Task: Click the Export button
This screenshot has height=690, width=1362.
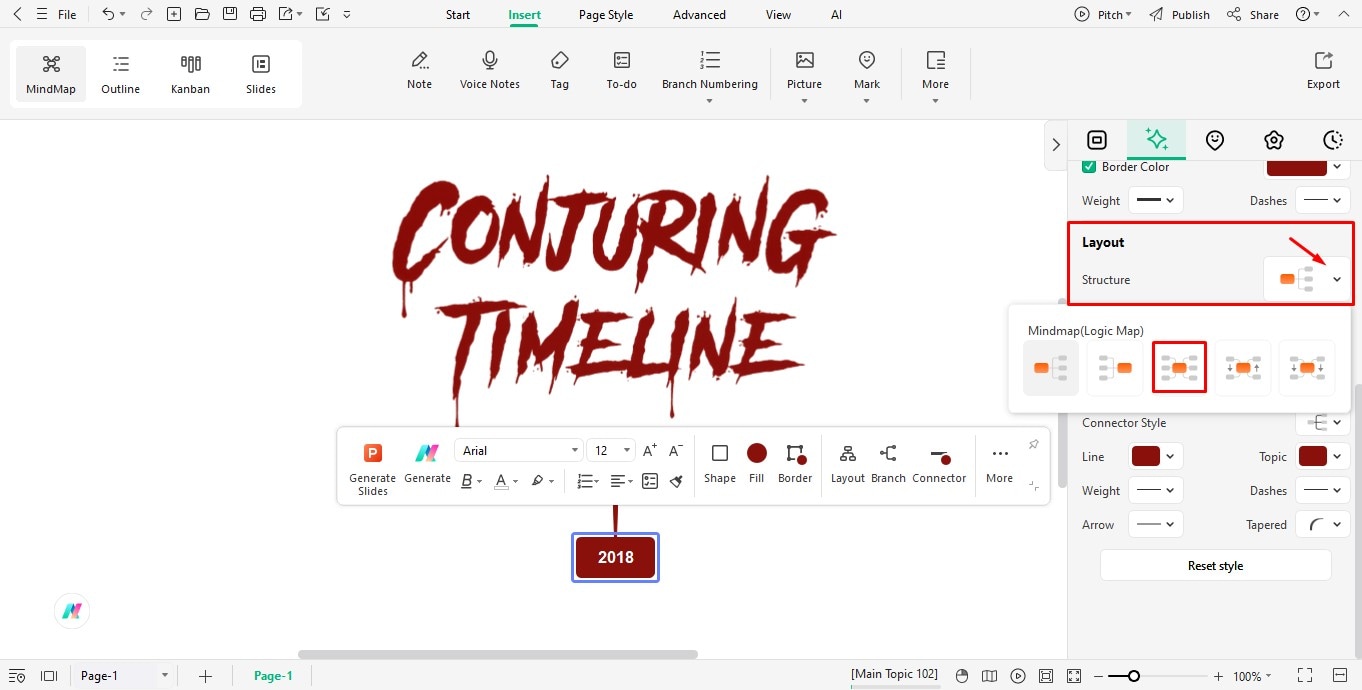Action: (1323, 71)
